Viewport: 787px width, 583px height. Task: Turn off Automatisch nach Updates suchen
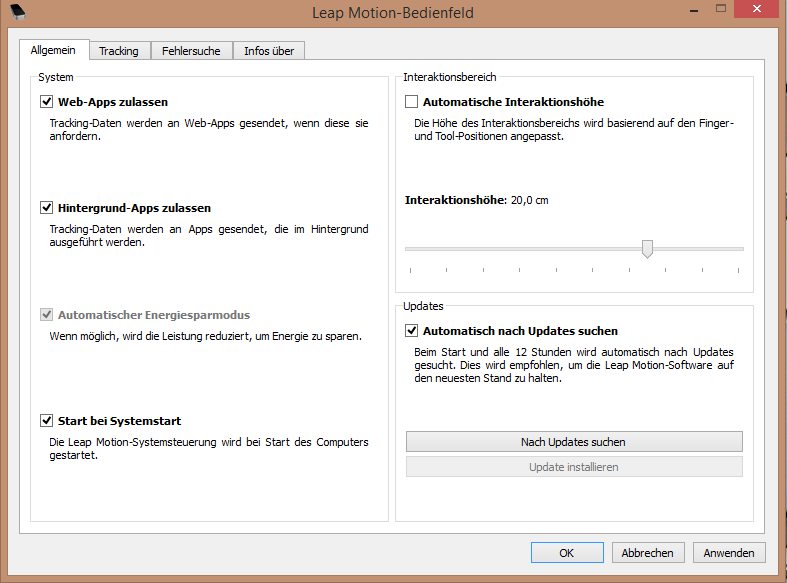[411, 331]
